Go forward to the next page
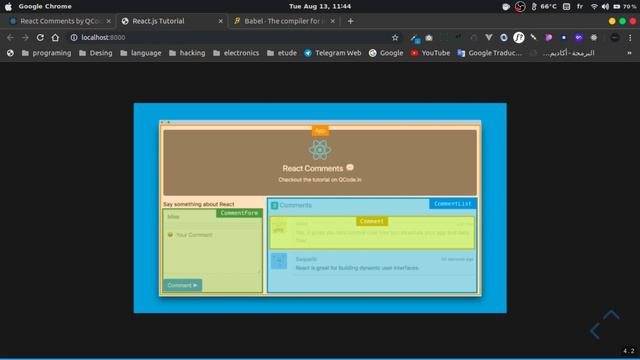Image resolution: width=640 pixels, height=360 pixels. 25,38
